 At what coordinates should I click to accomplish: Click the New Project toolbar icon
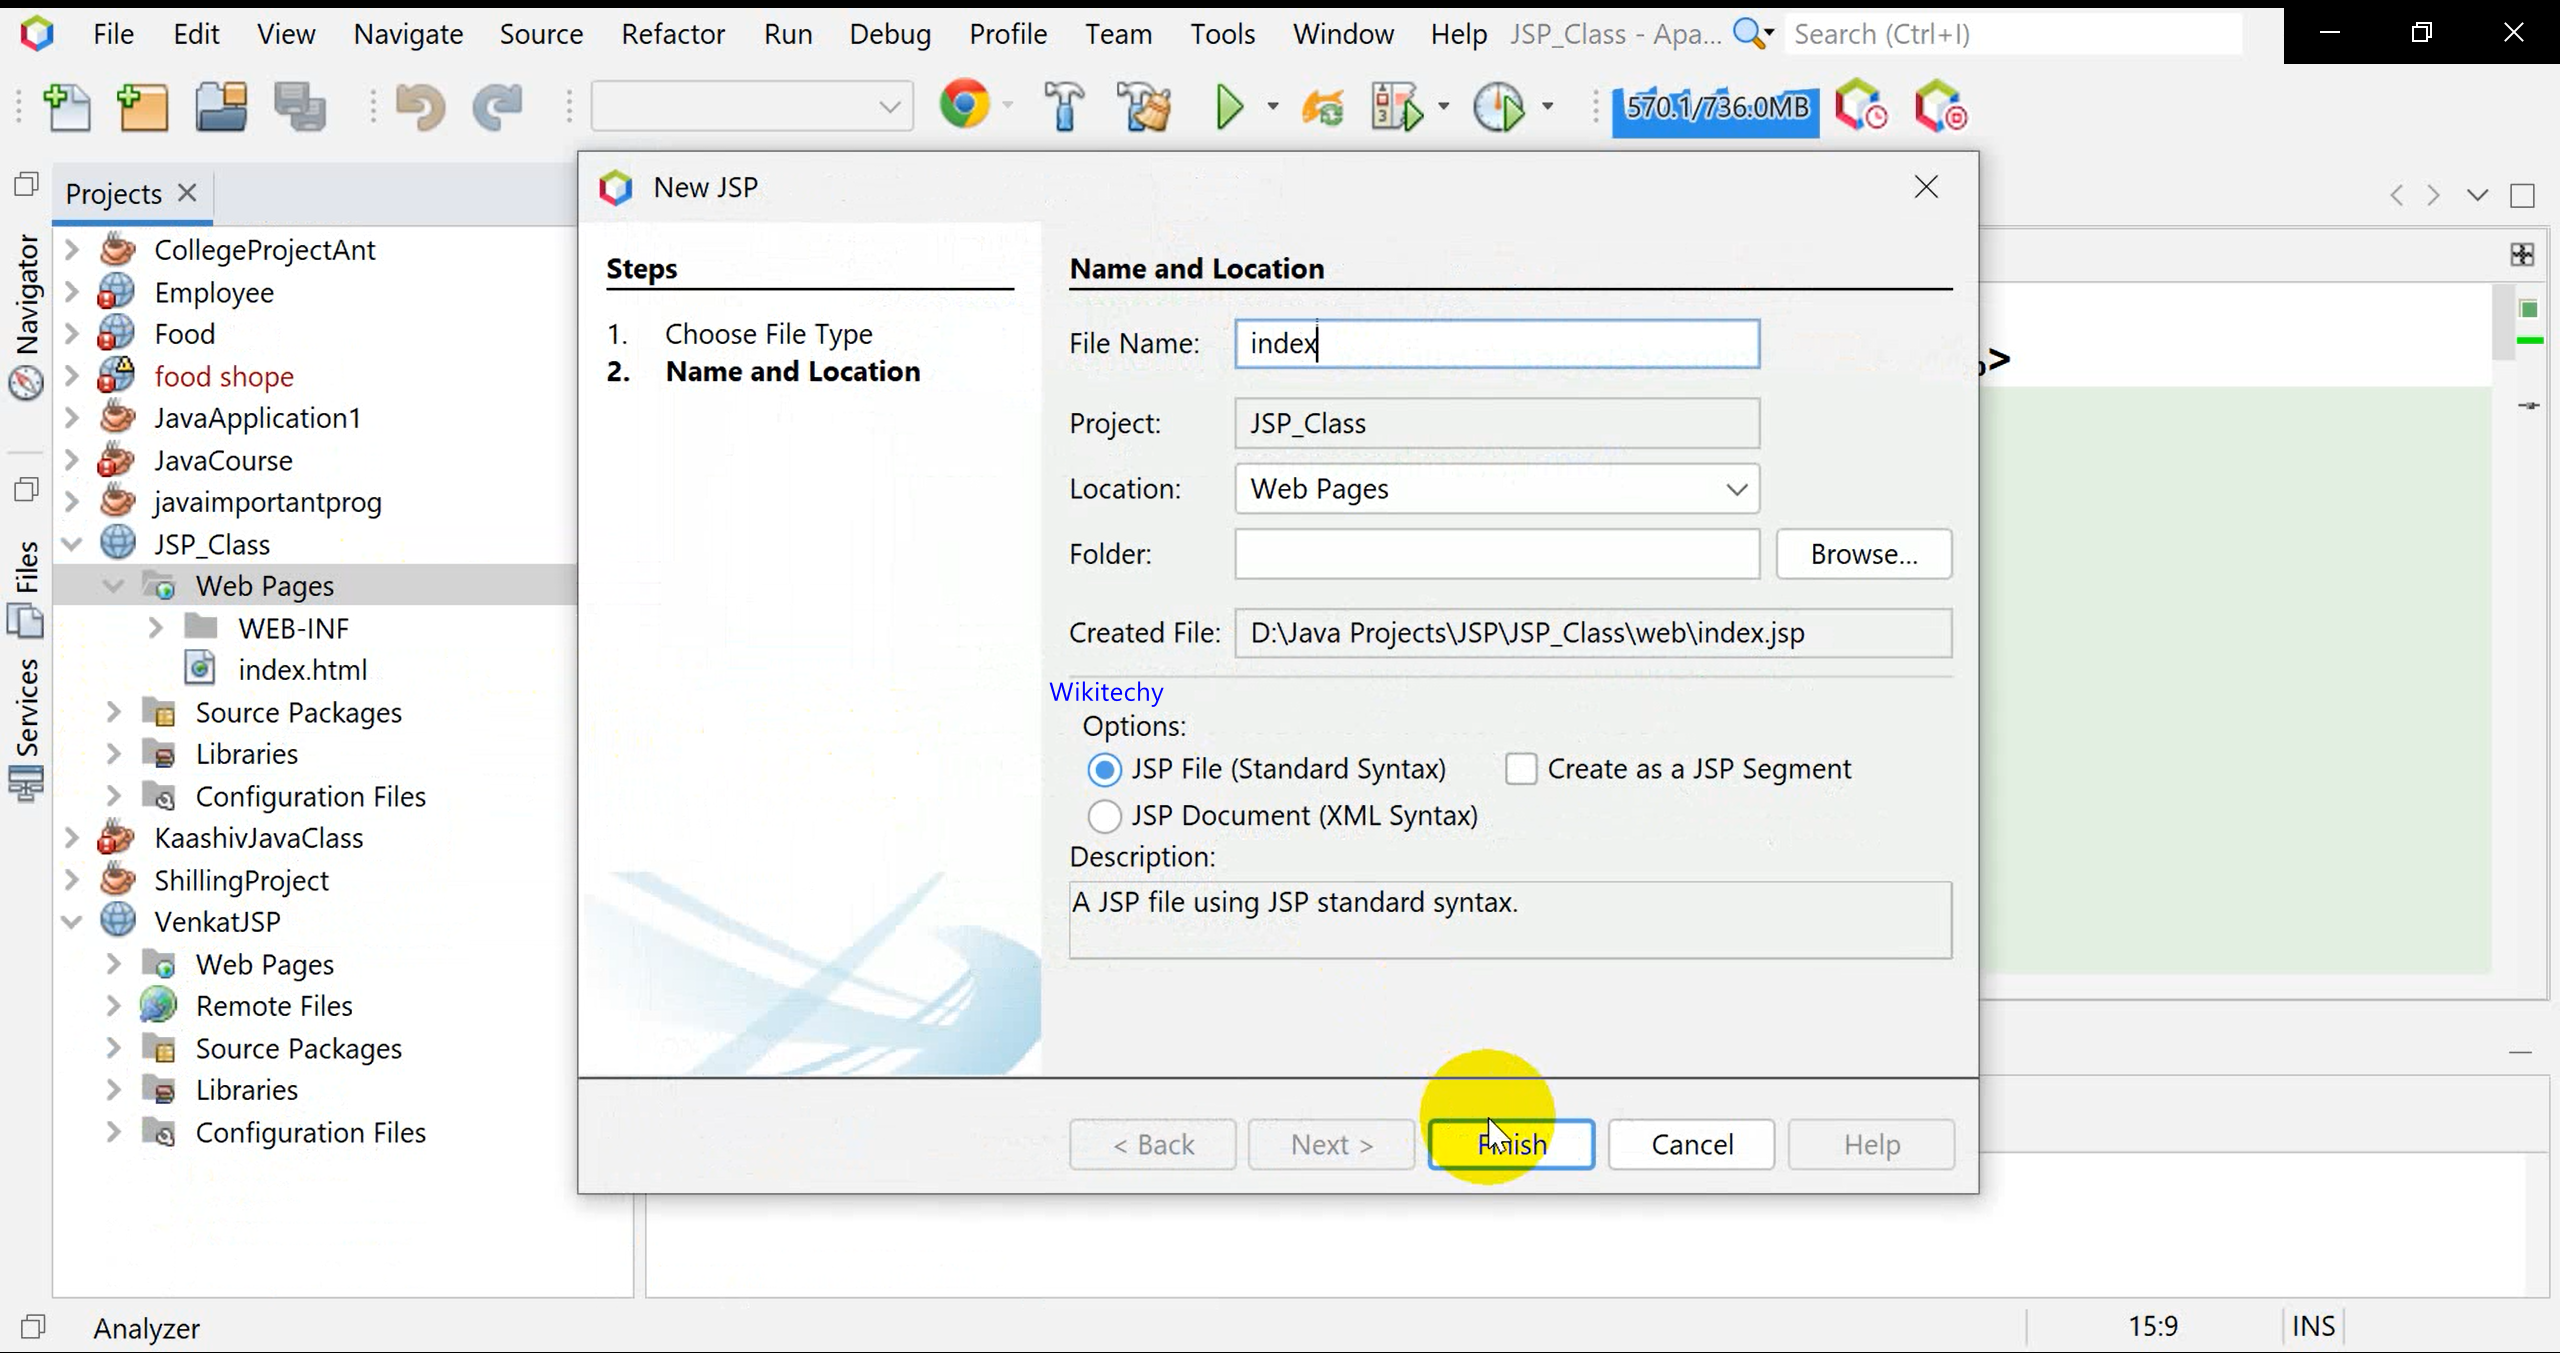[143, 107]
